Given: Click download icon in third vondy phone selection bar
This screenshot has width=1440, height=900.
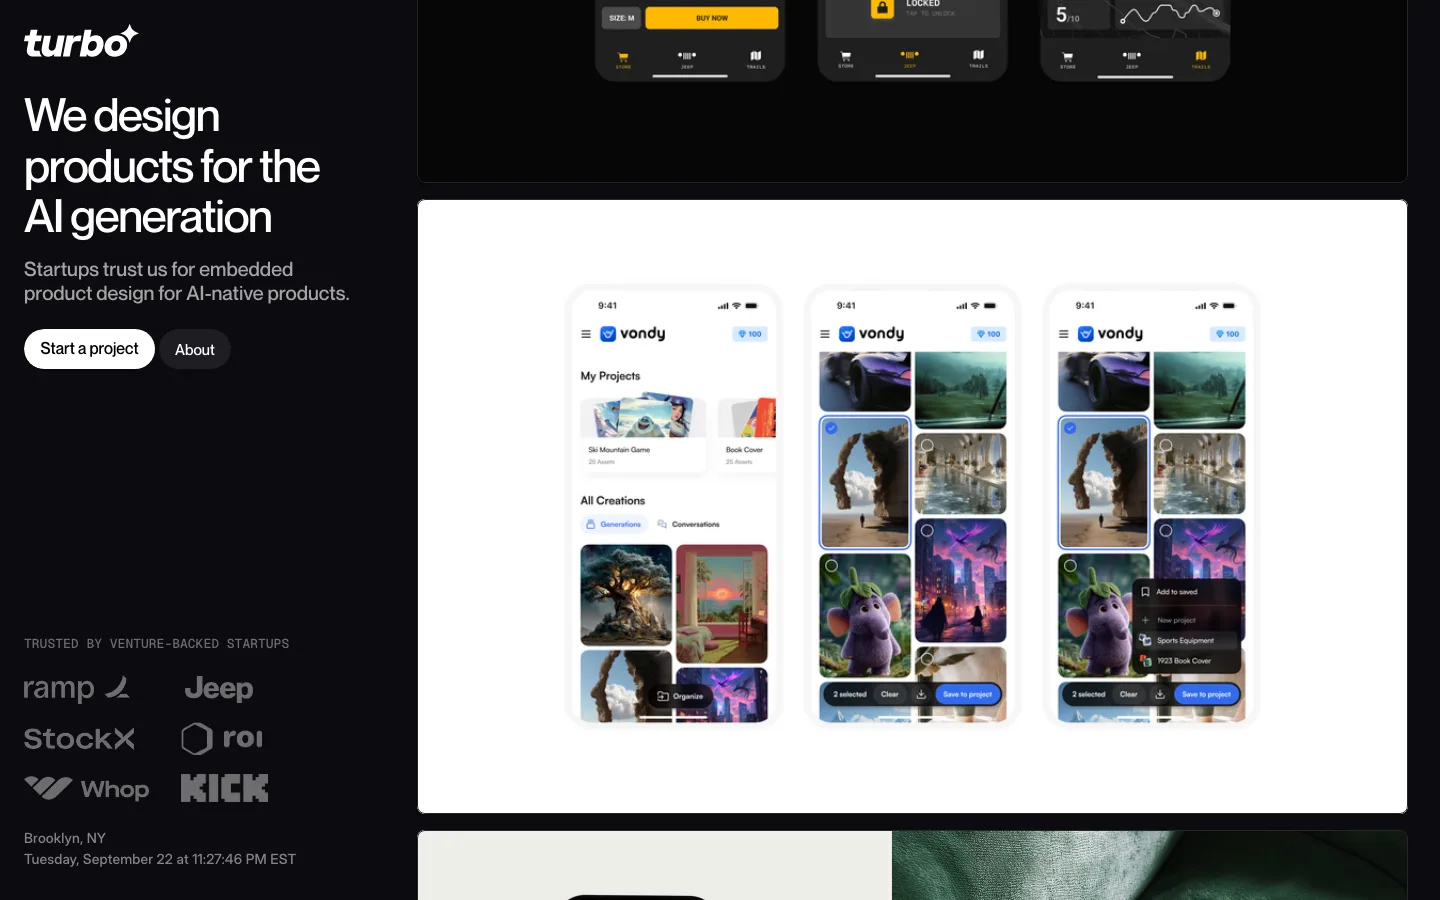Looking at the screenshot, I should click(1160, 694).
